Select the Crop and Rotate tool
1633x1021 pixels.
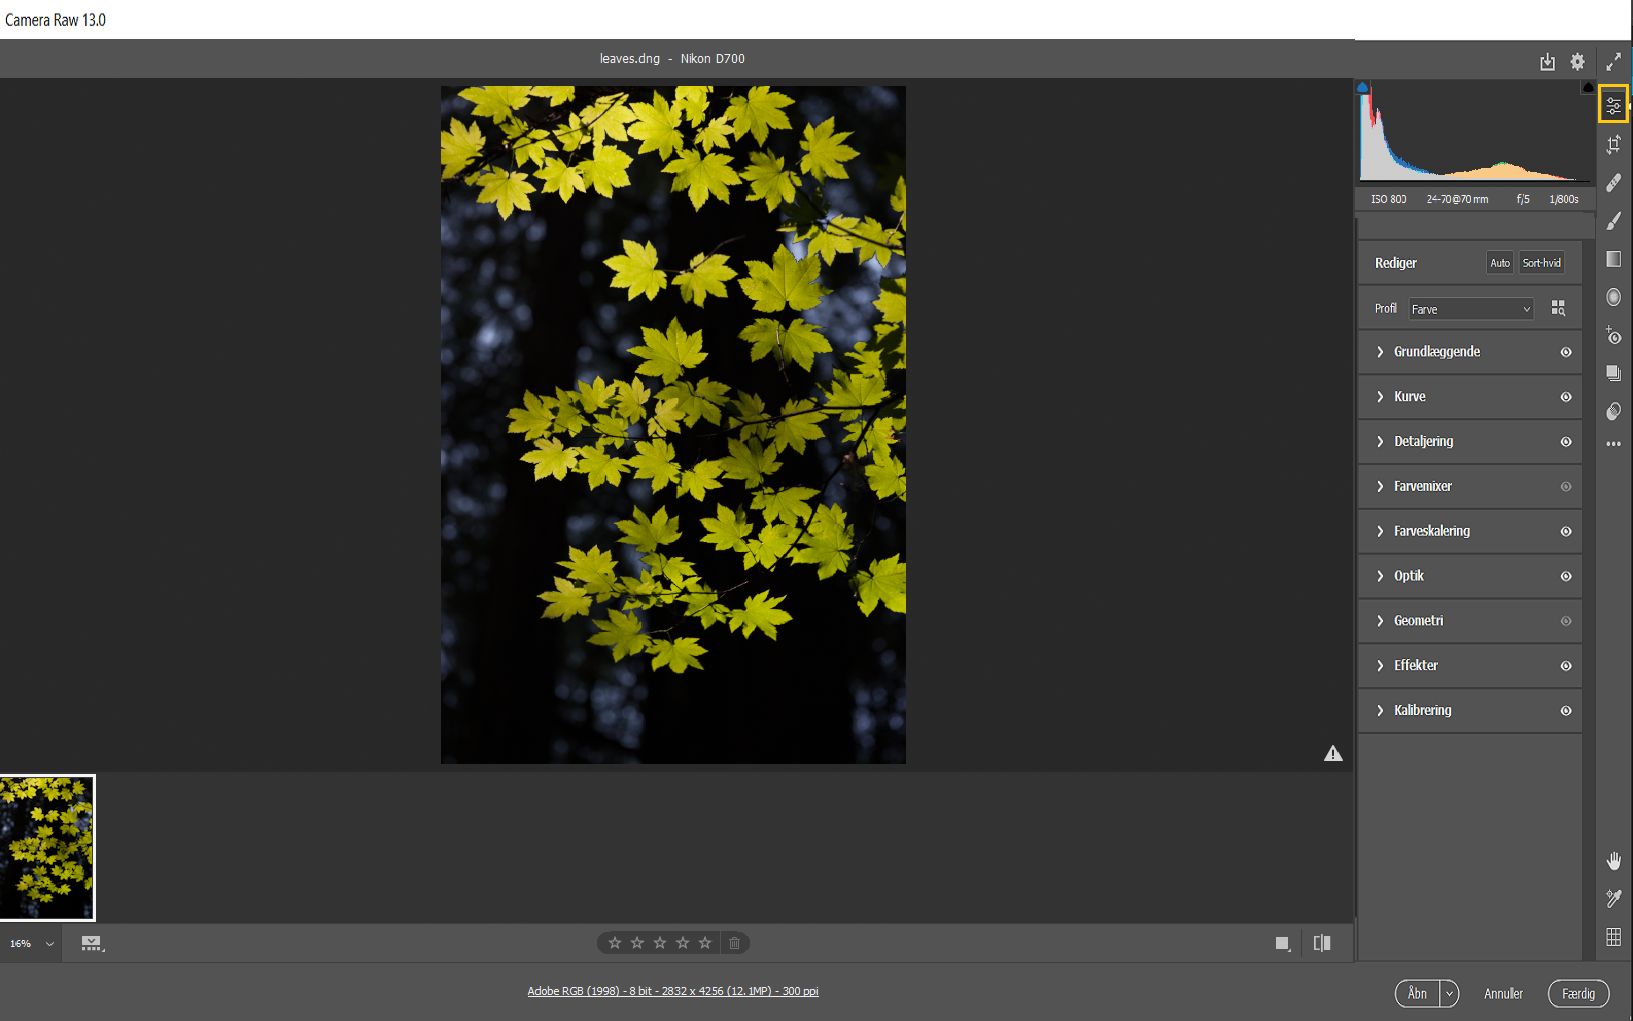[x=1613, y=145]
